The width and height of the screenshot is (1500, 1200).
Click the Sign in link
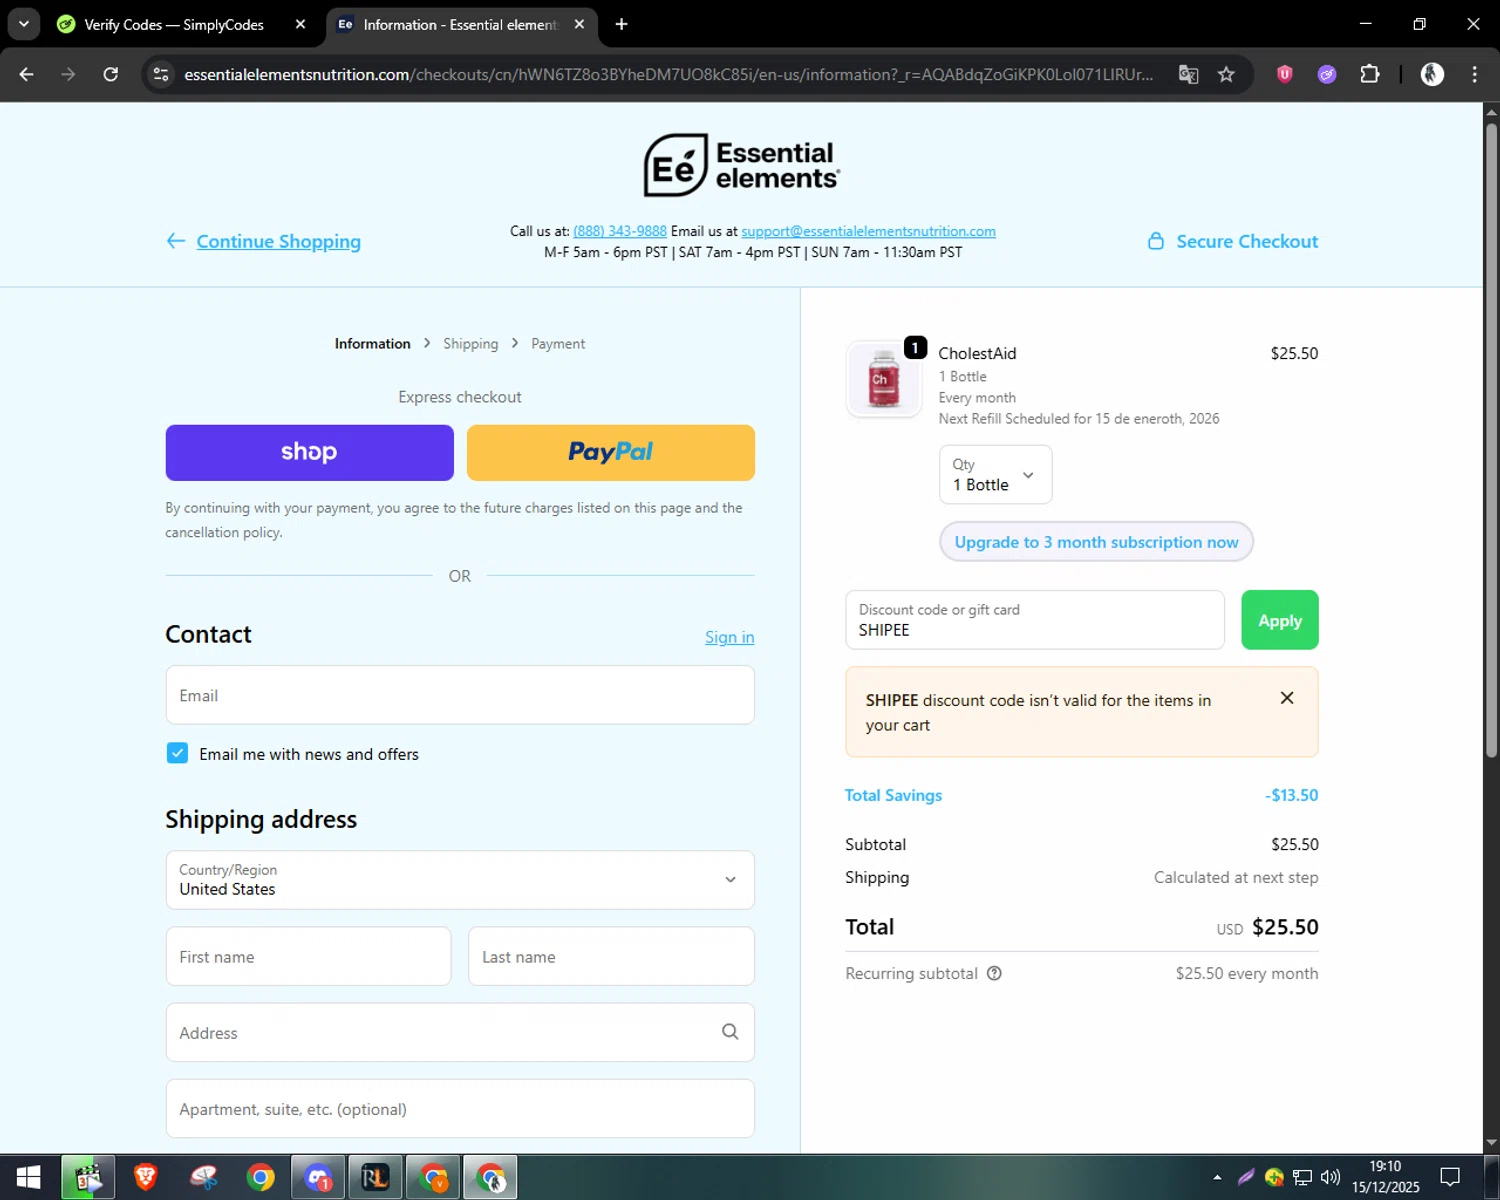coord(729,637)
